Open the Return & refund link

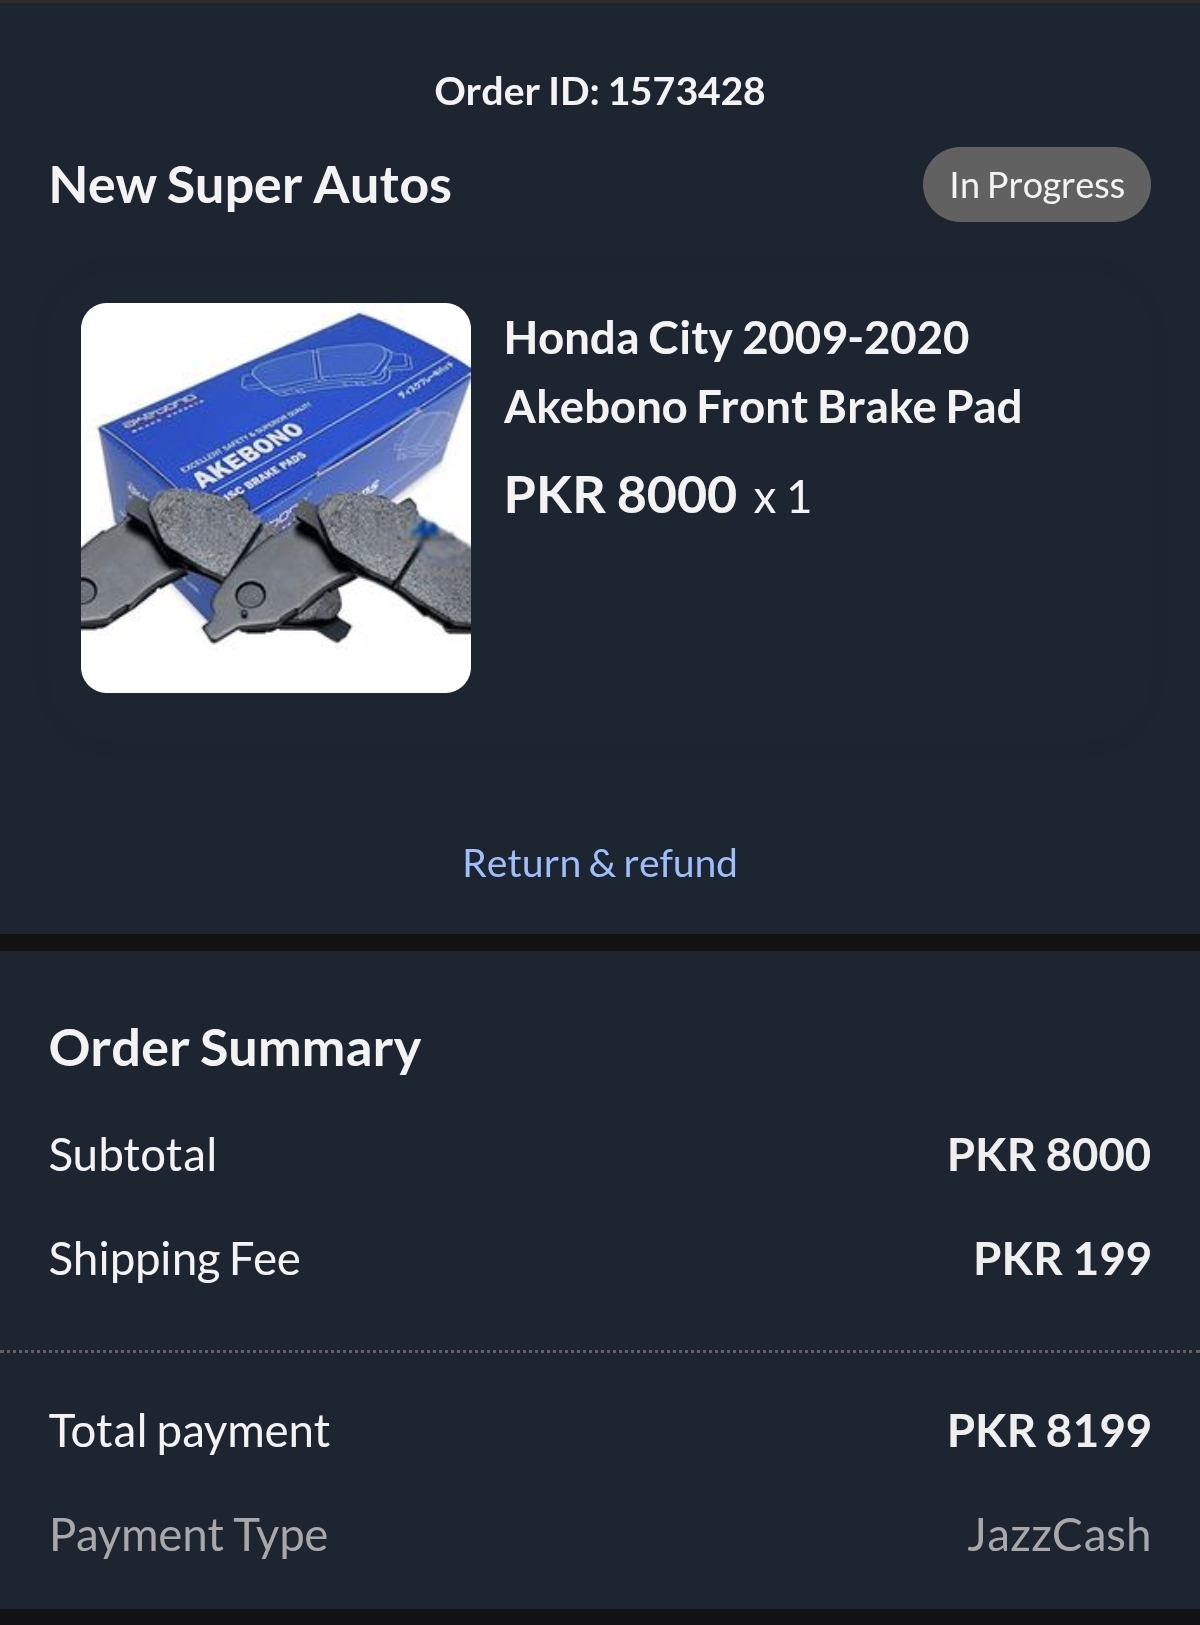pyautogui.click(x=600, y=863)
